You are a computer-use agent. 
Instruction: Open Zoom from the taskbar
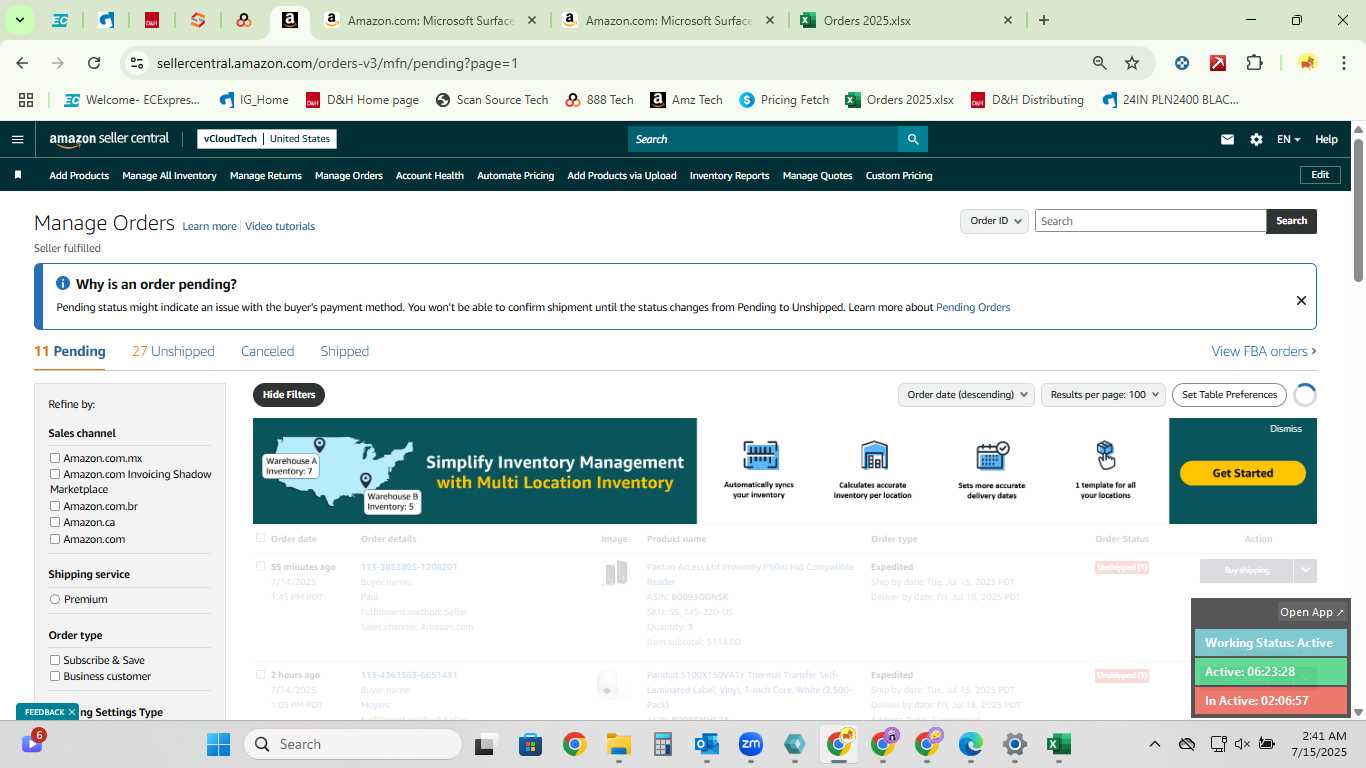(x=751, y=744)
